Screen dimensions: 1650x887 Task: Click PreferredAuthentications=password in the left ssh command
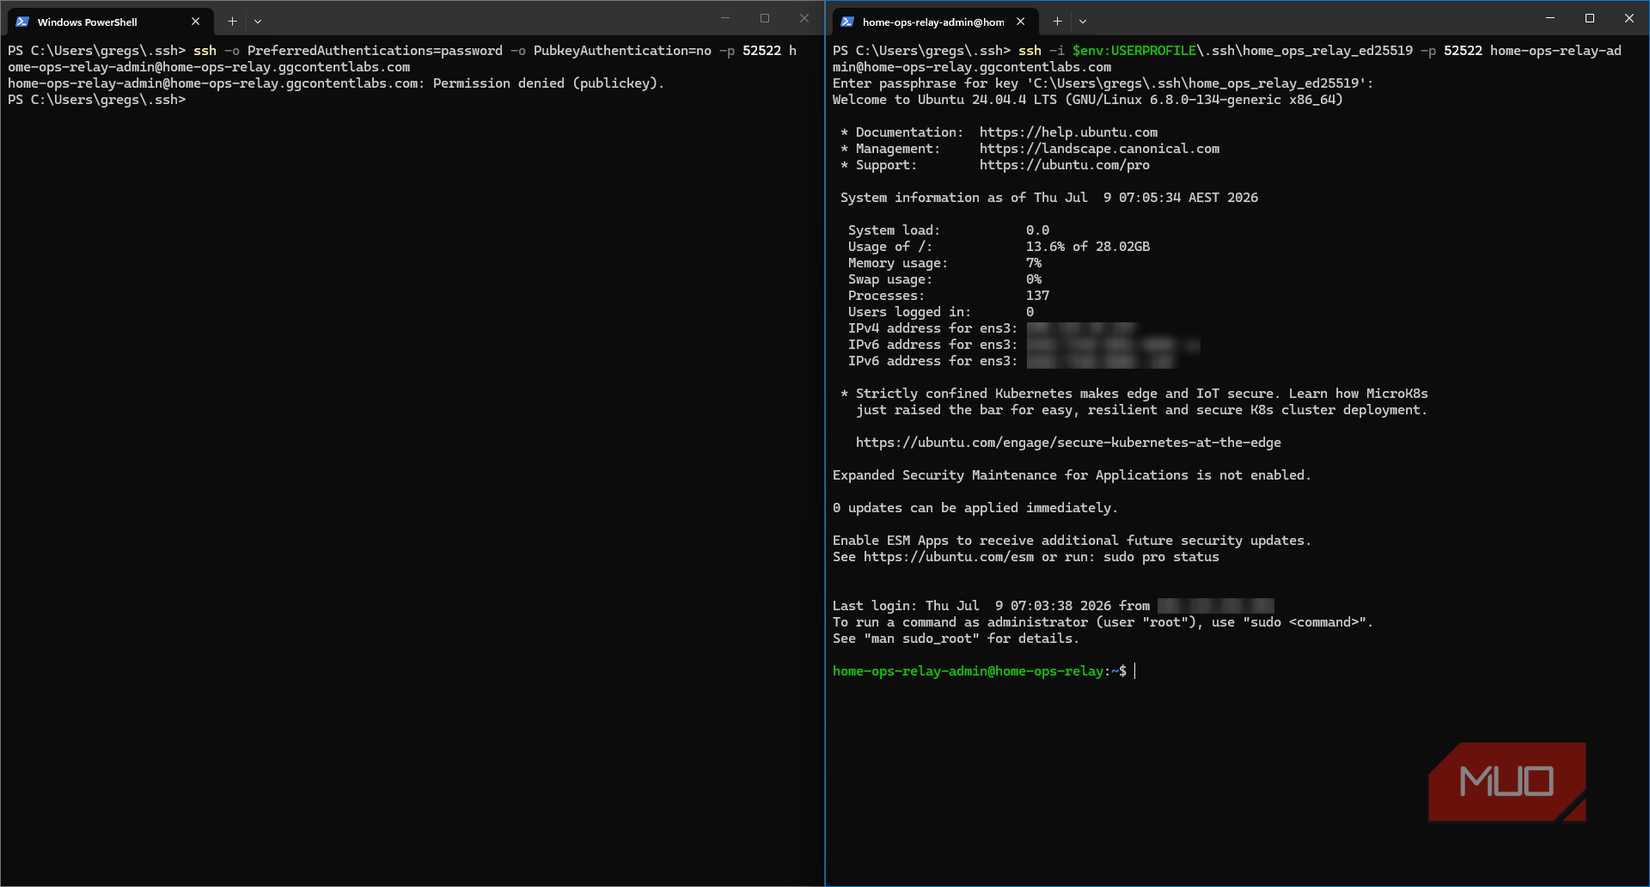point(375,50)
